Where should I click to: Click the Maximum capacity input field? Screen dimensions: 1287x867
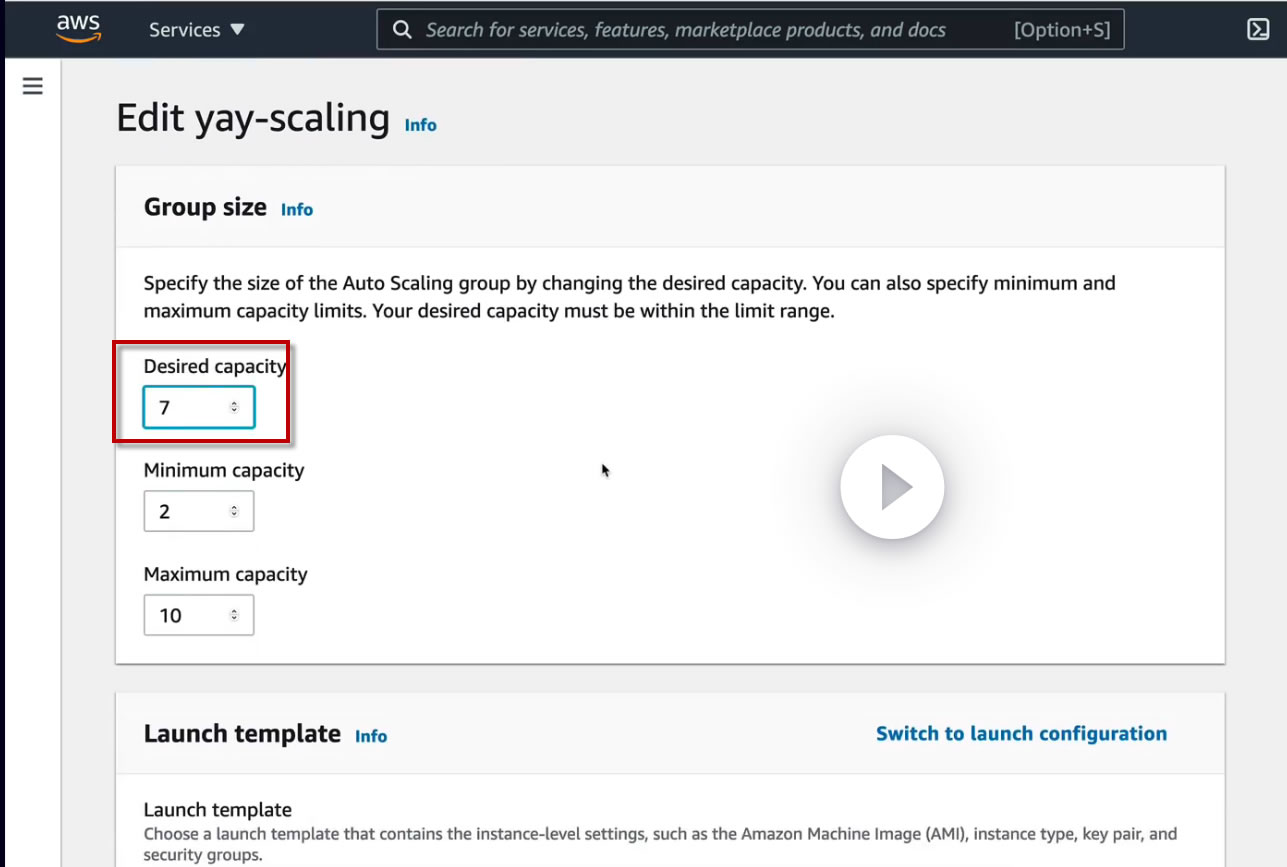[190, 615]
